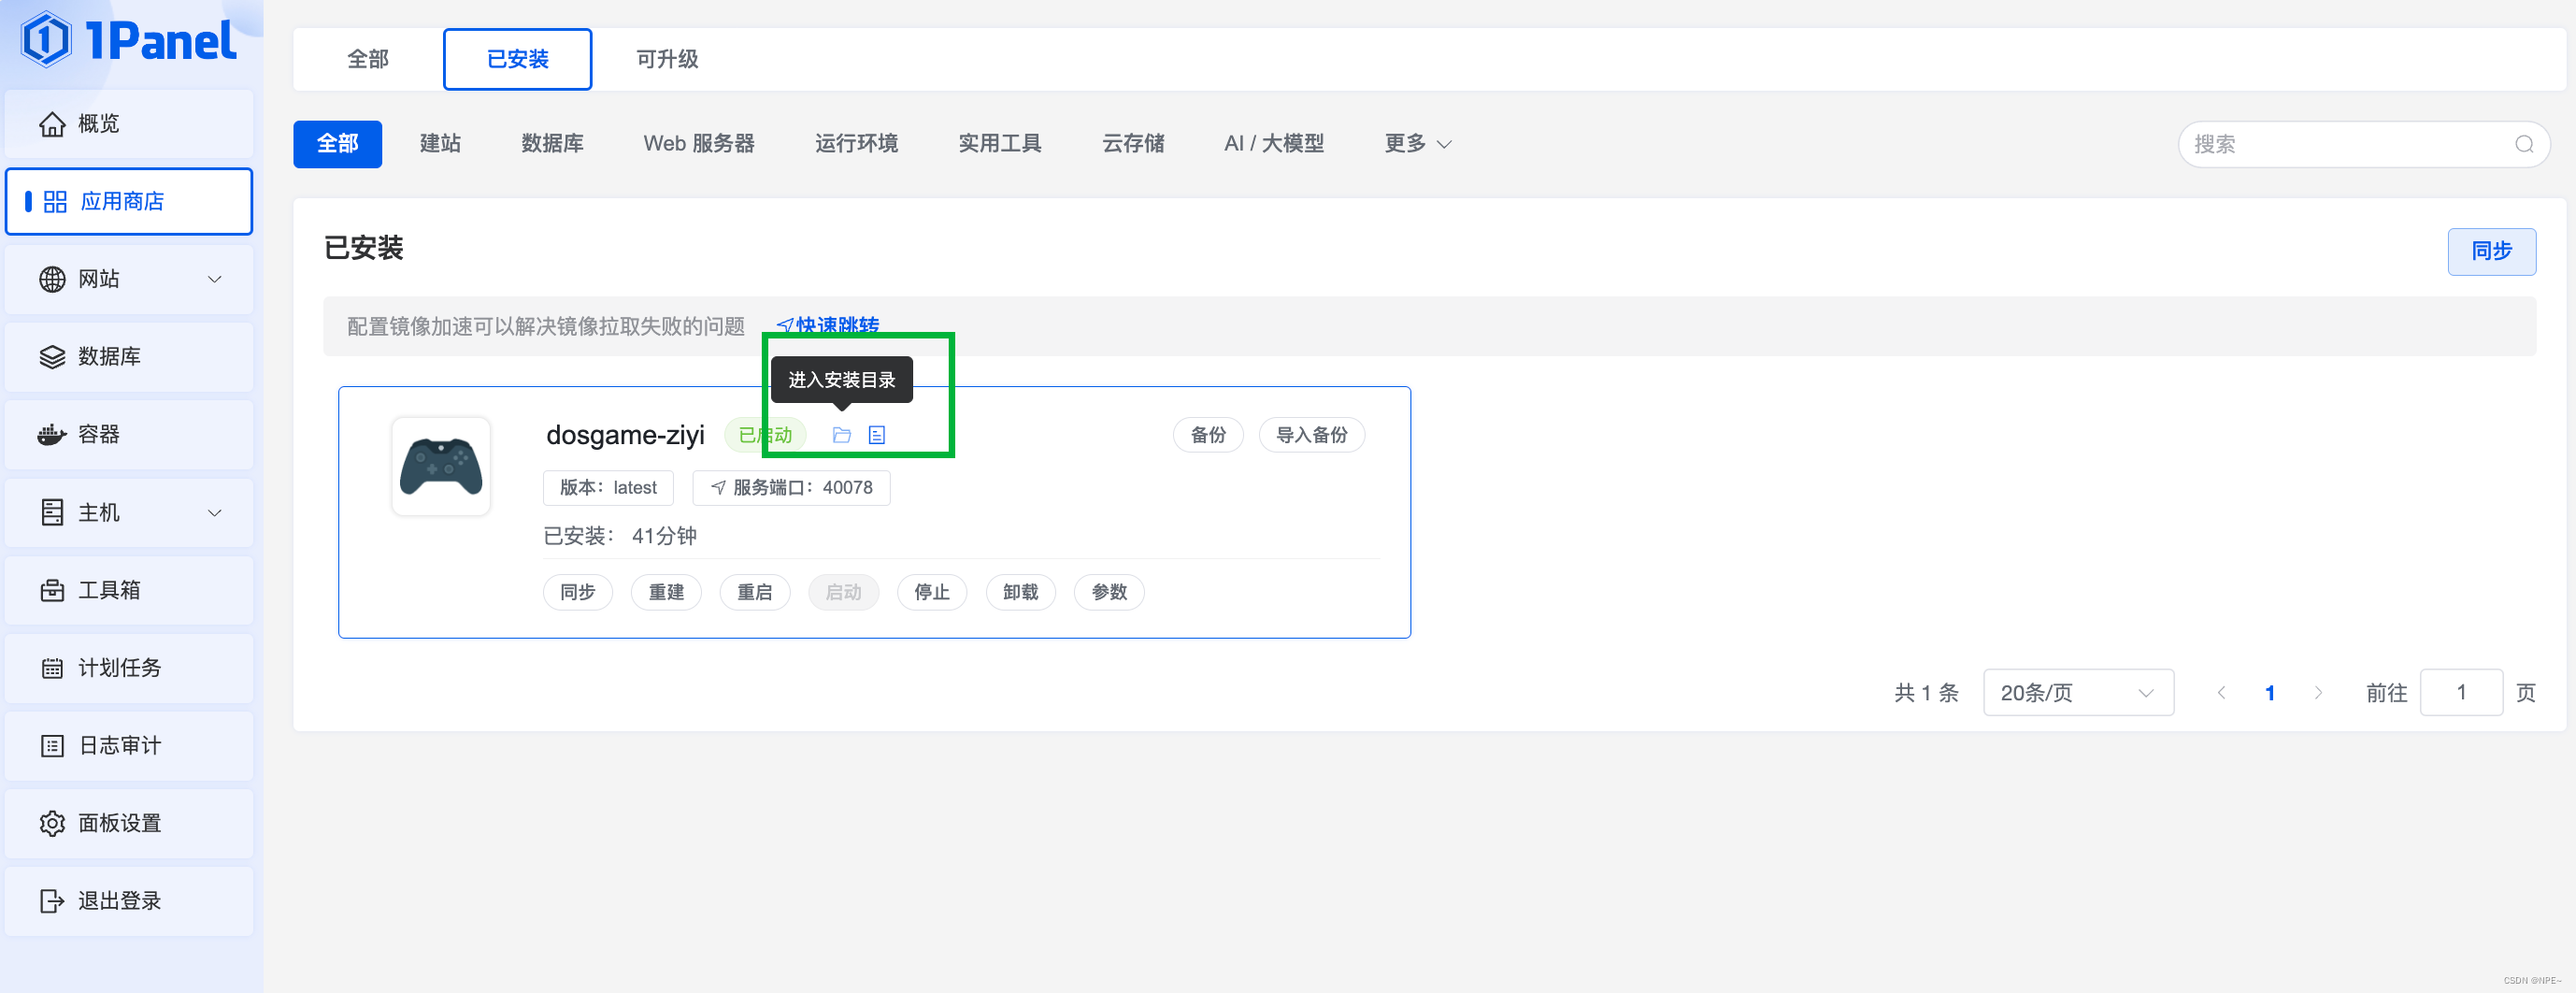2576x993 pixels.
Task: Open the 更多 categories dropdown
Action: tap(1417, 144)
